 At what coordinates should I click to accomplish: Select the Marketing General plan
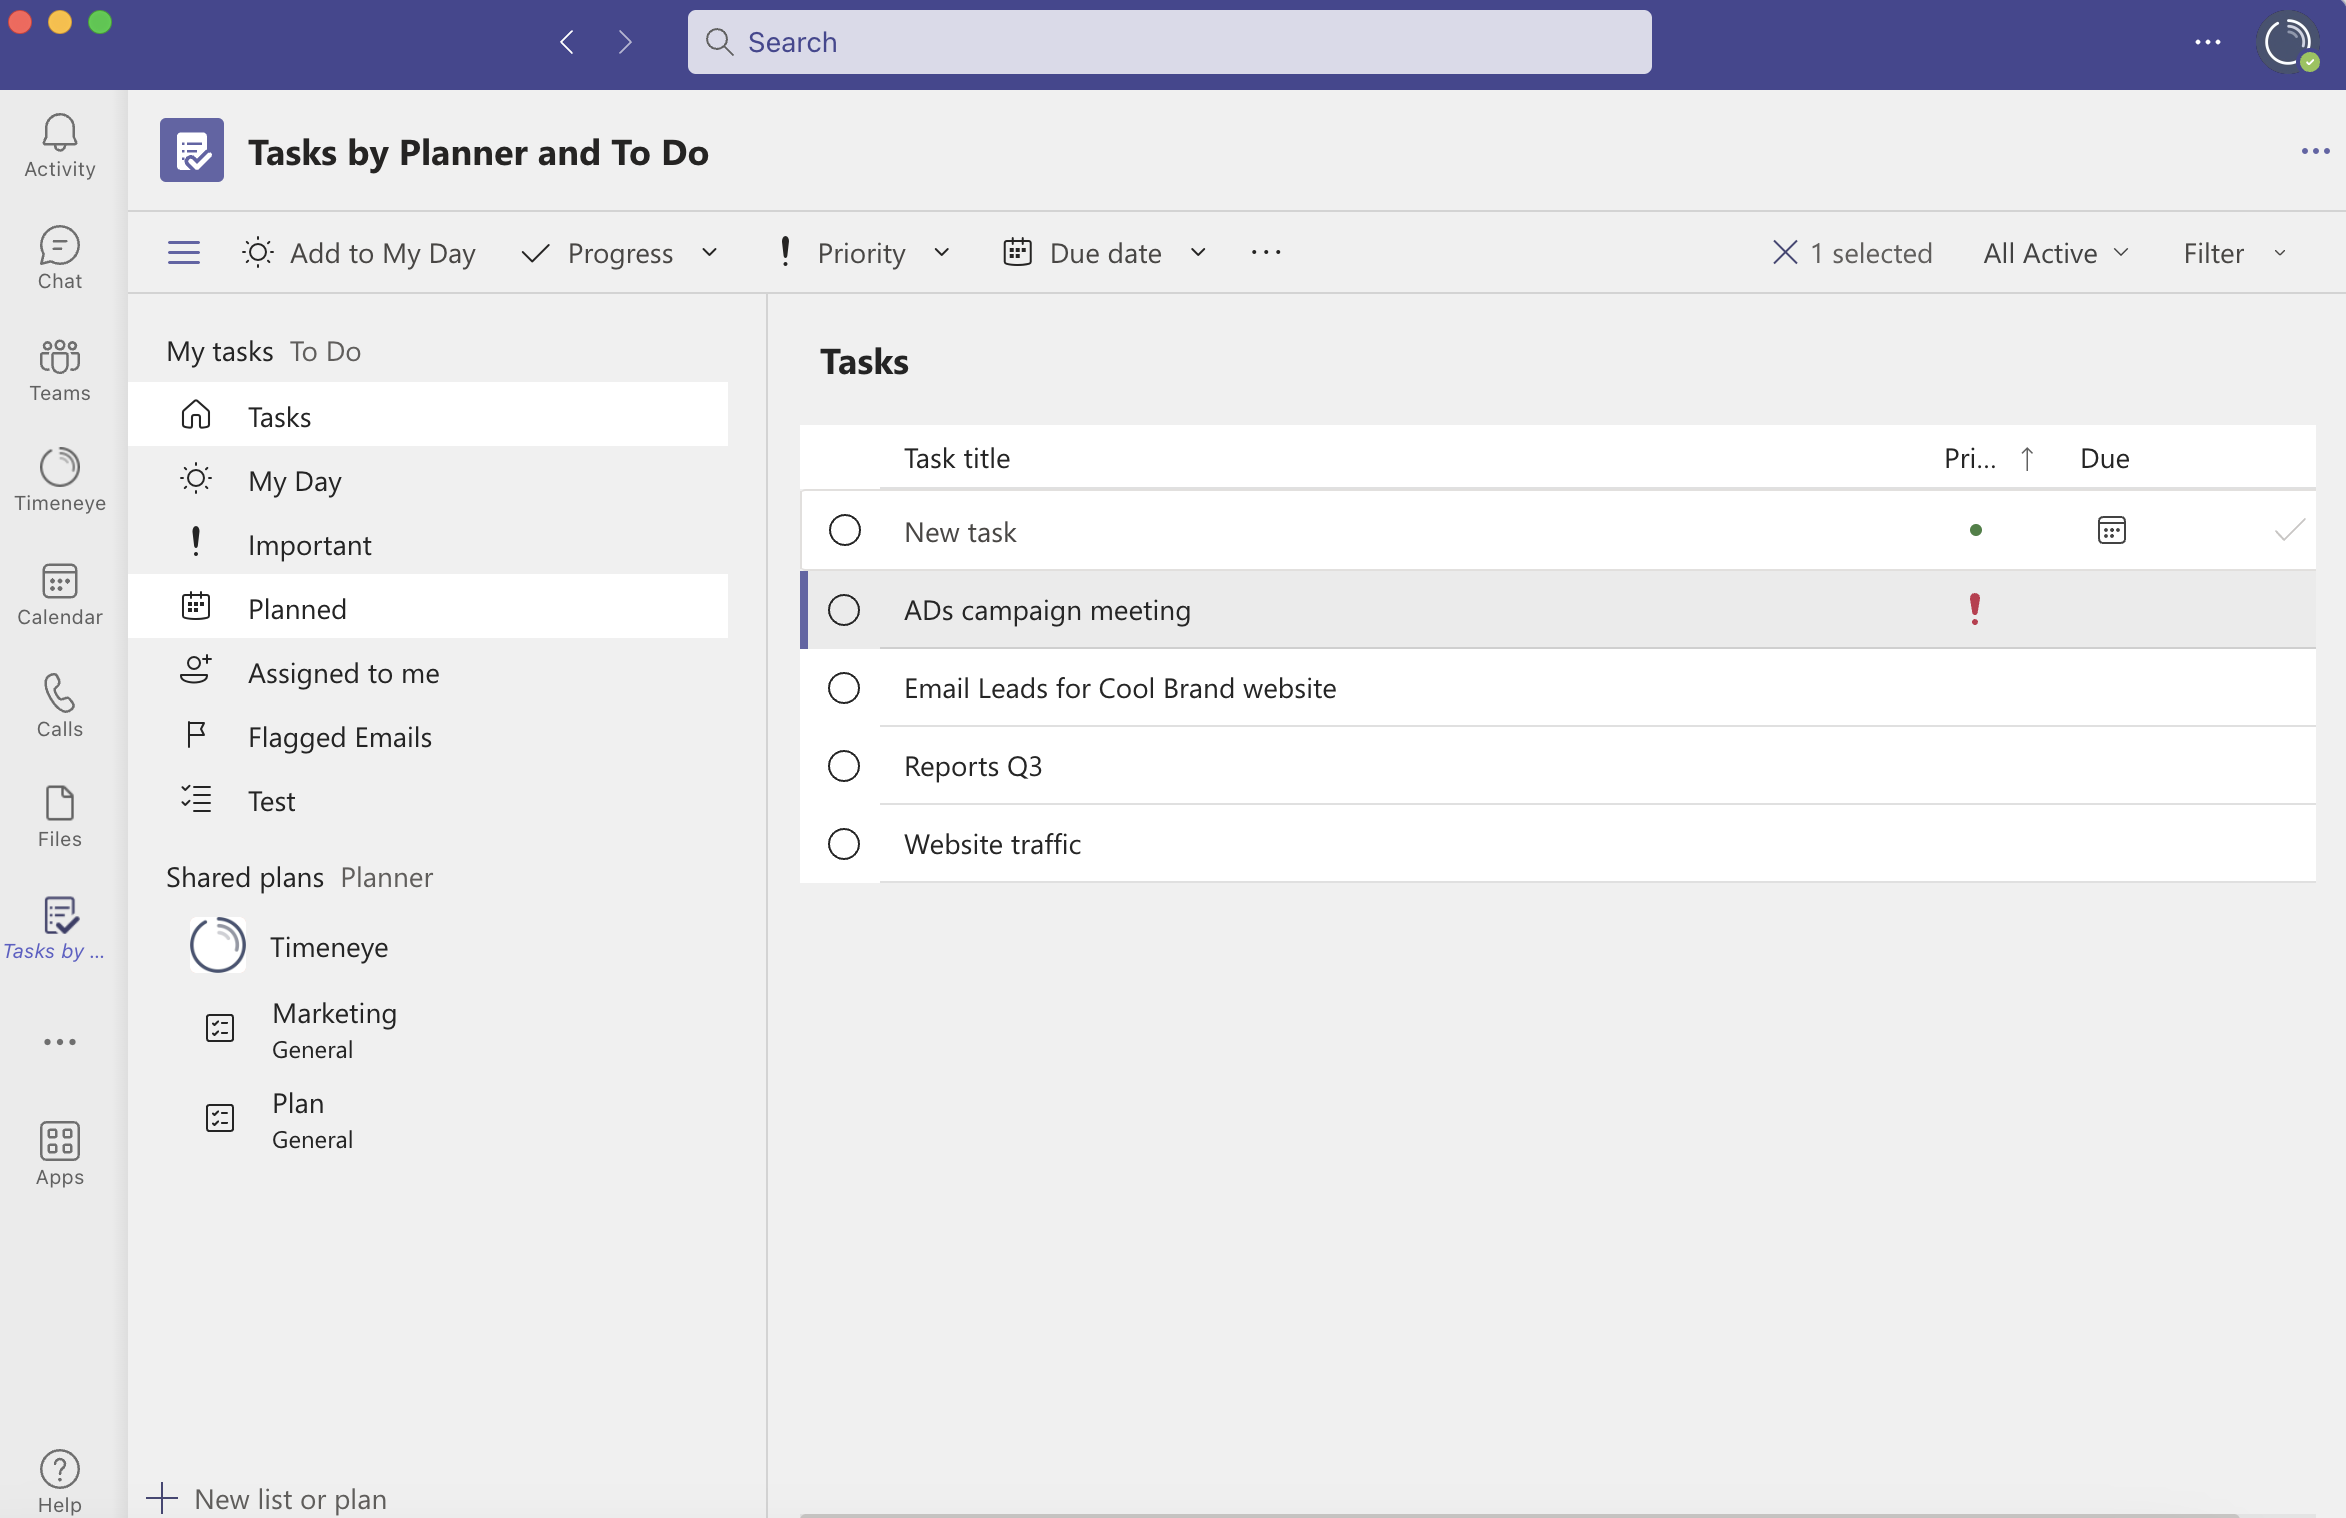(x=333, y=1026)
